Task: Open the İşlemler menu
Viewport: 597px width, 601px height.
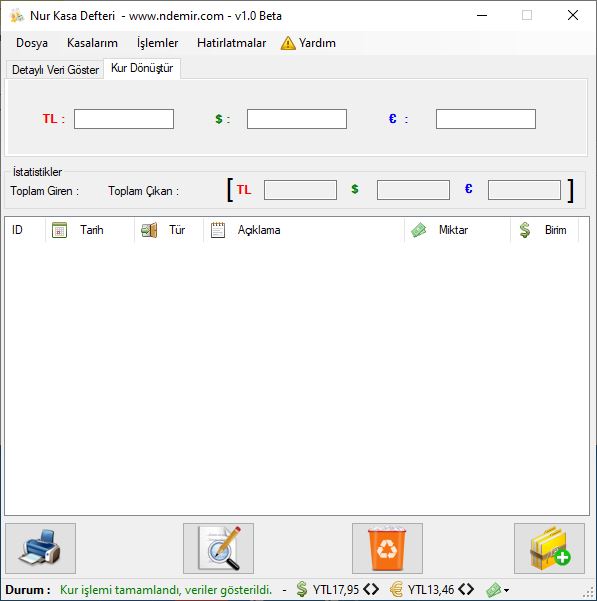Action: [x=157, y=43]
